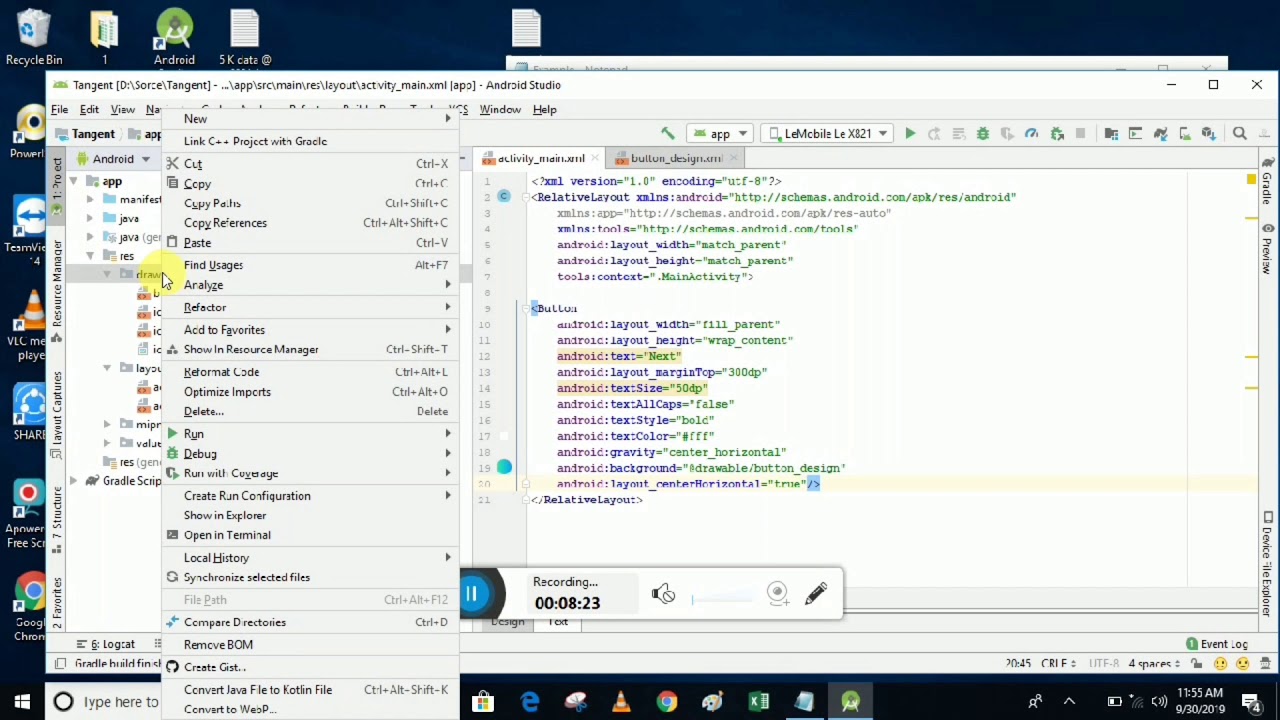Expand the mipmap folder node
This screenshot has width=1280, height=720.
[107, 424]
